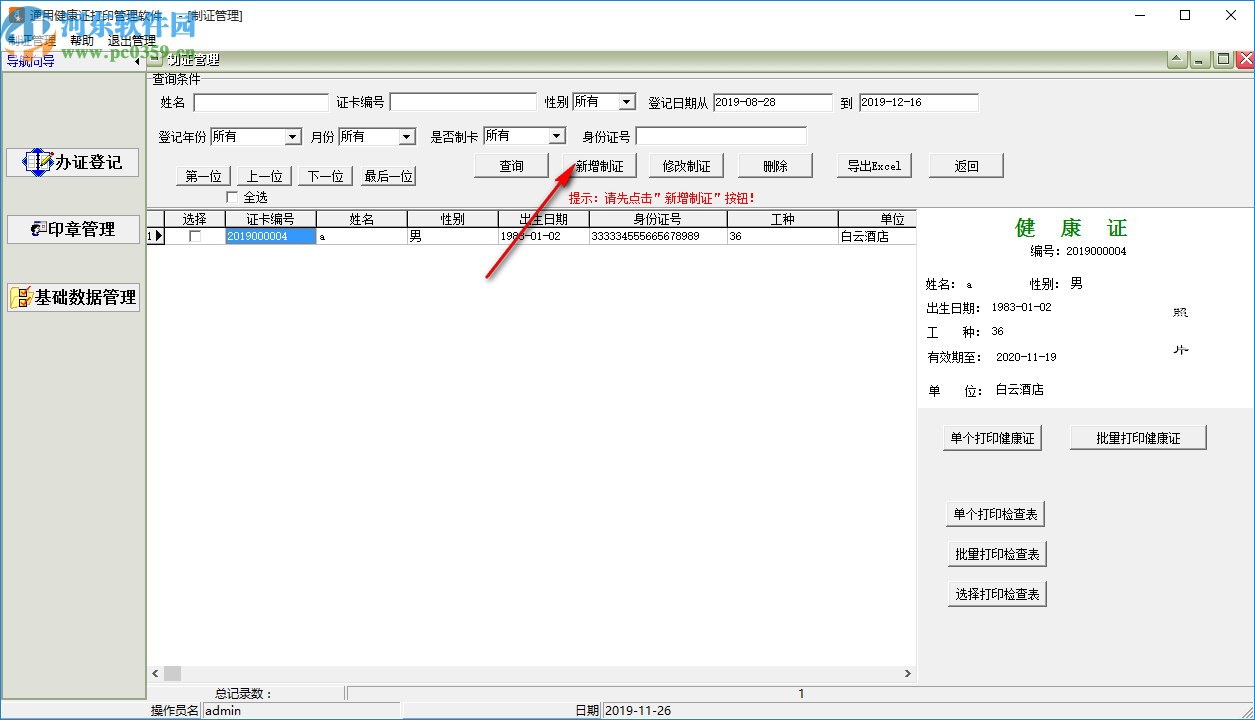Click the app icon in the title bar
This screenshot has height=720, width=1255.
(15, 15)
